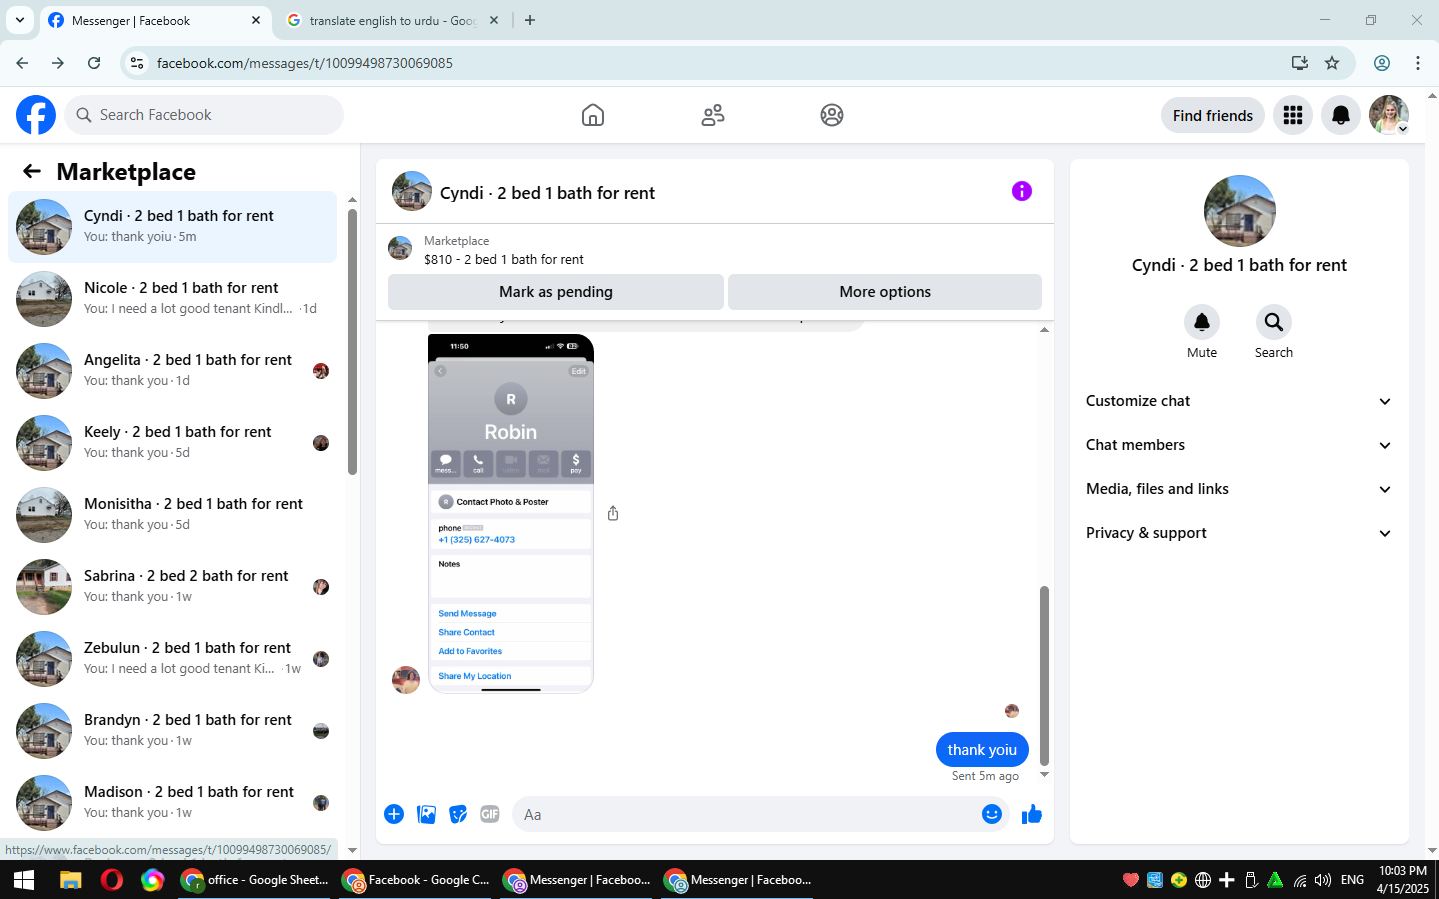Open the Madison conversation in the list
Viewport: 1439px width, 899px height.
(172, 803)
